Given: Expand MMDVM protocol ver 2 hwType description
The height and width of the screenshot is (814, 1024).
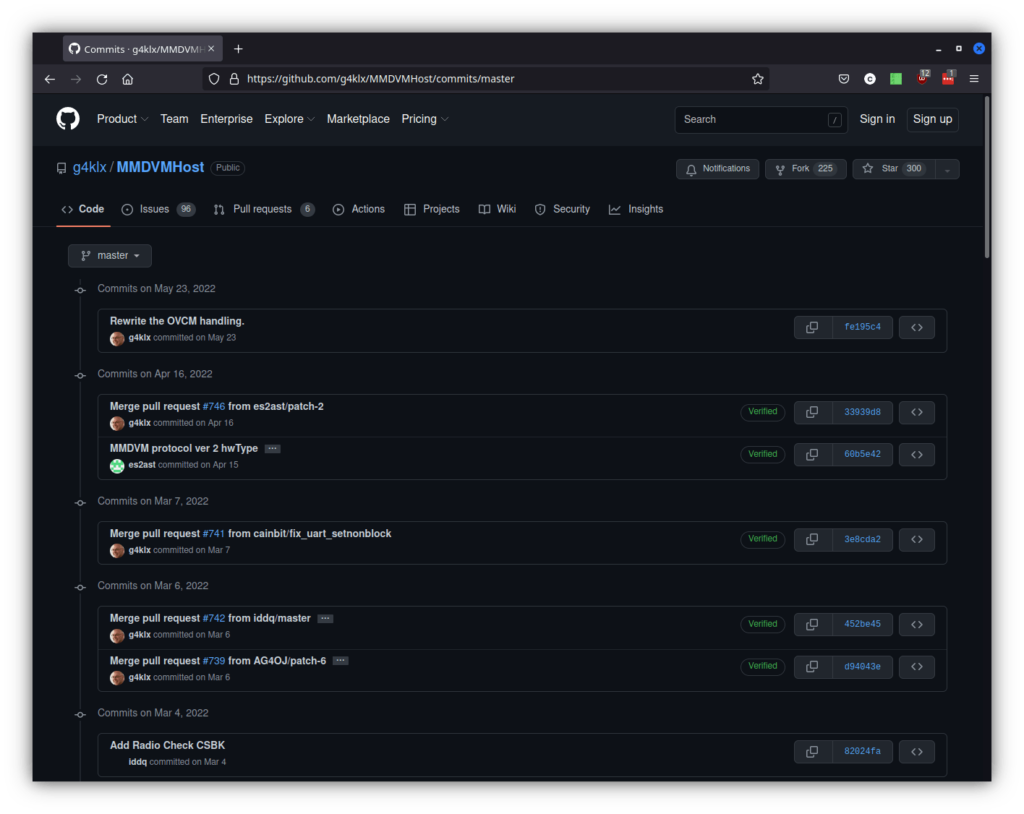Looking at the screenshot, I should click(272, 449).
